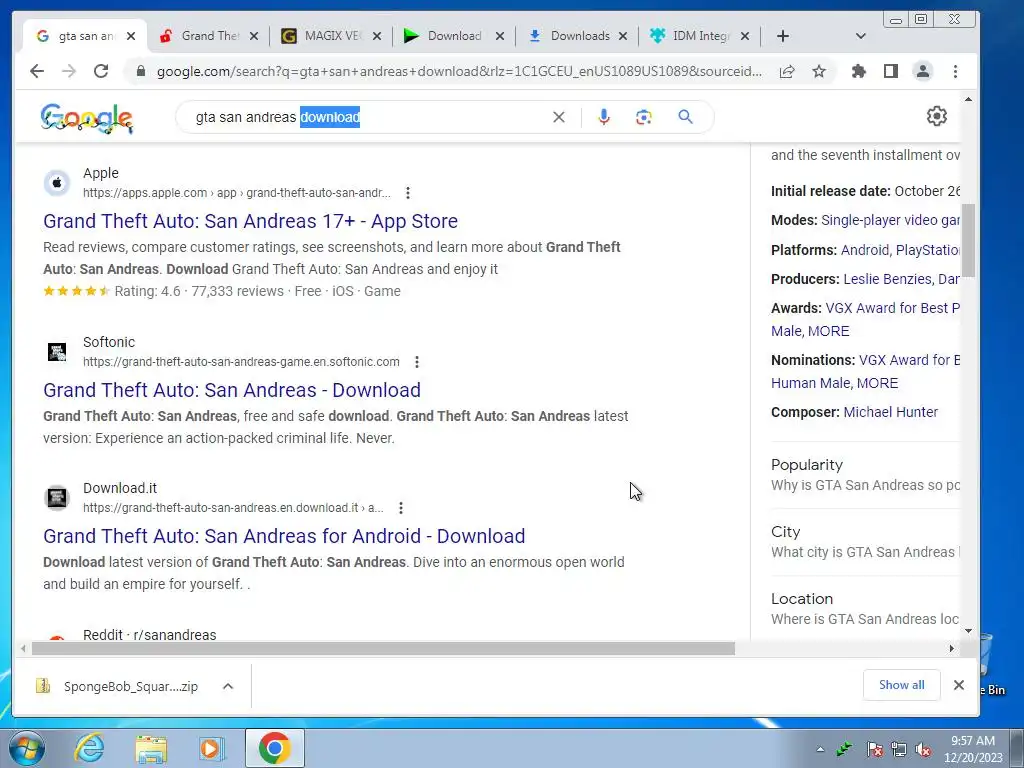Open the Chrome side panel icon
Image resolution: width=1024 pixels, height=768 pixels.
[x=891, y=71]
